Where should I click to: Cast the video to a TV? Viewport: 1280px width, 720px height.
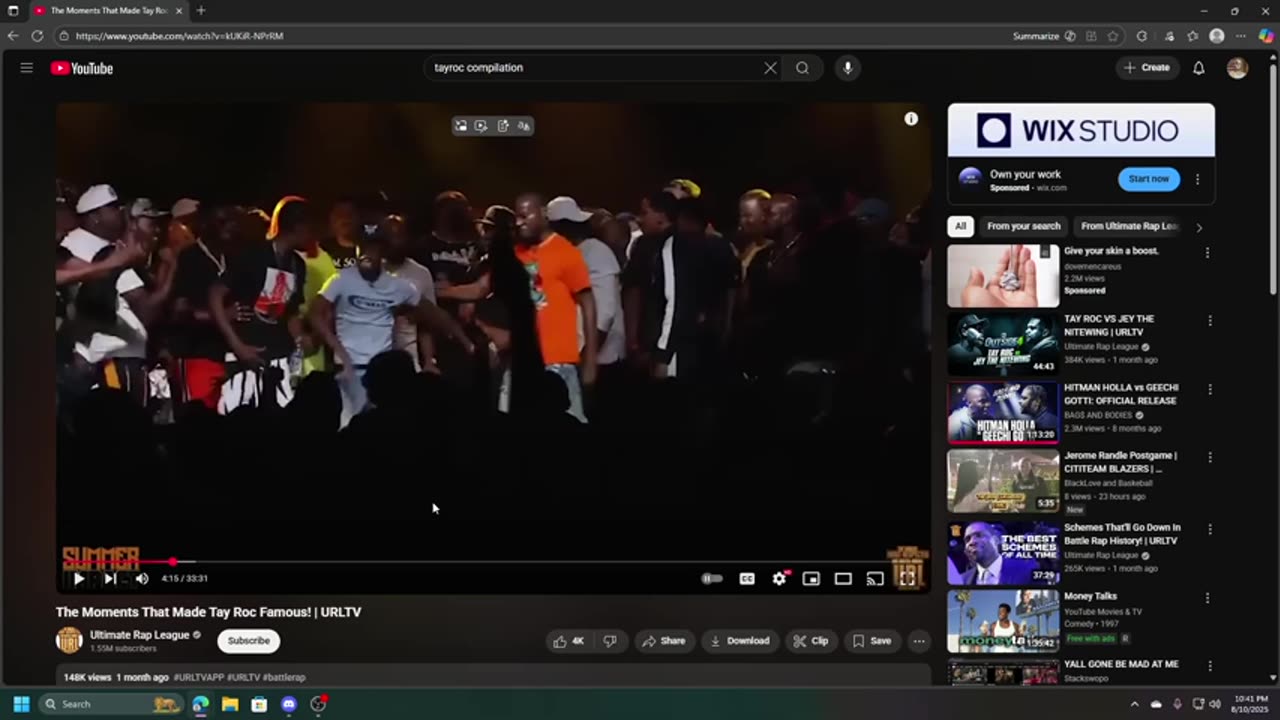tap(875, 578)
